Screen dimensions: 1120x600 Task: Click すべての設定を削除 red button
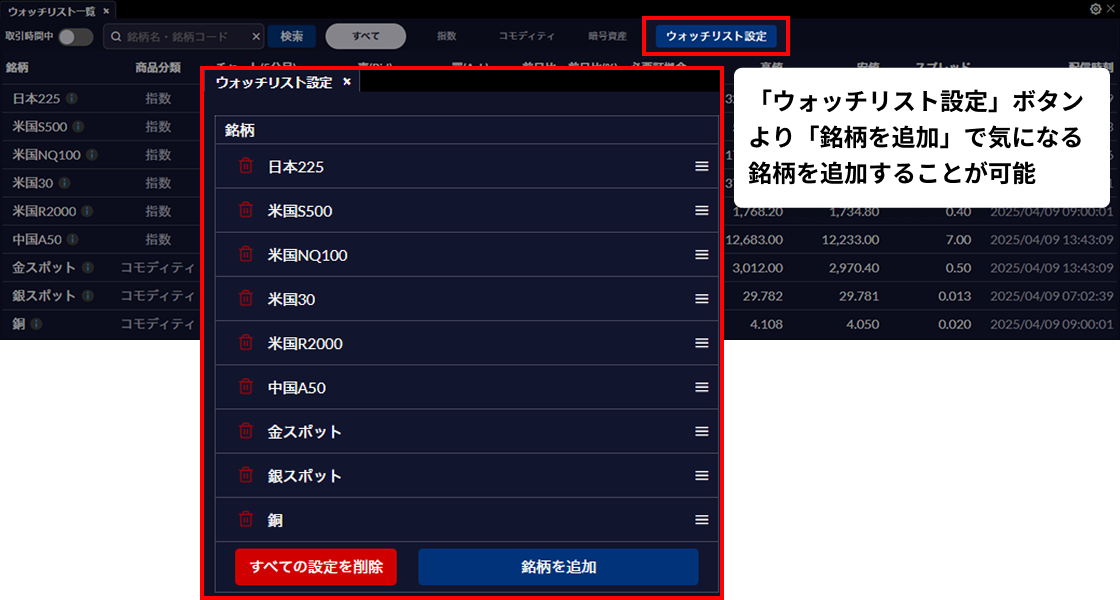[x=316, y=566]
